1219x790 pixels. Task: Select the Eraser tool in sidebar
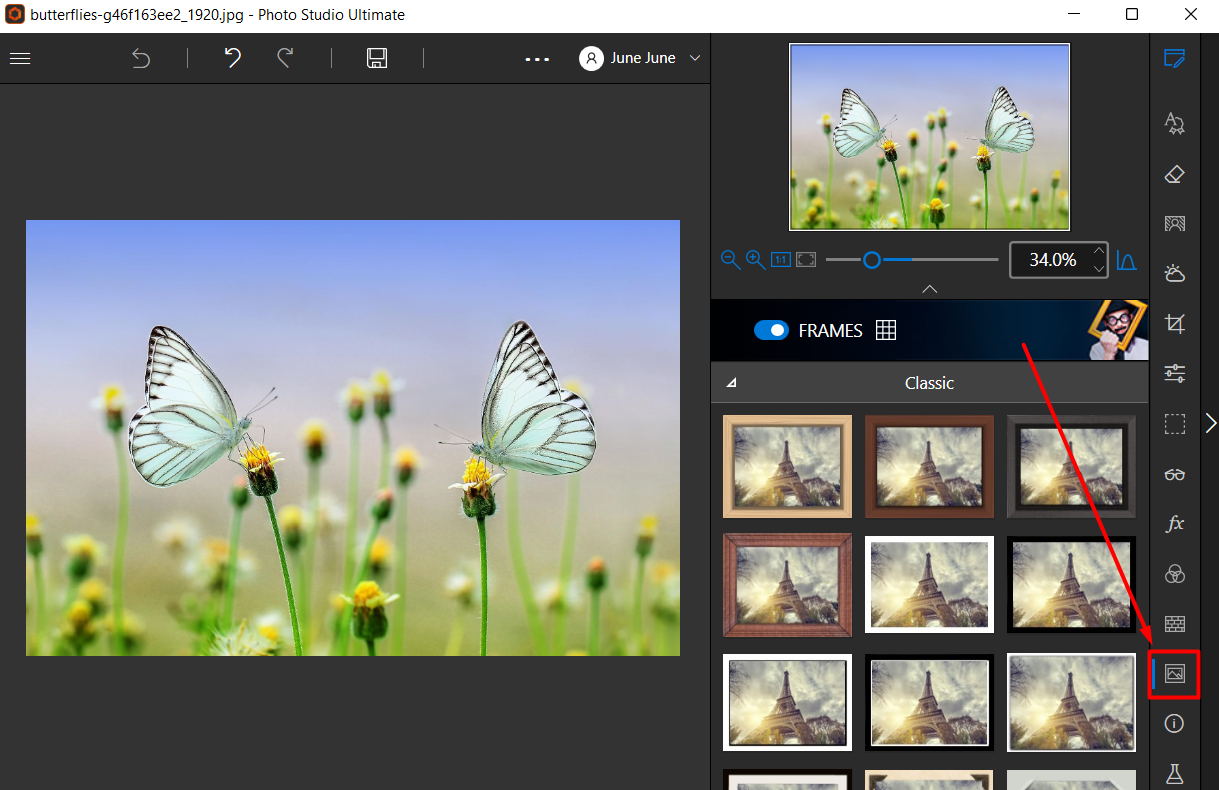(x=1175, y=174)
